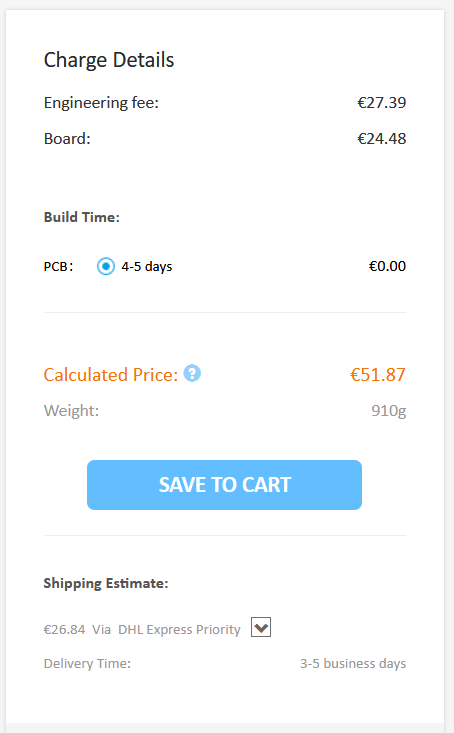Screen dimensions: 454x733
Task: Click the €27.39 engineering fee amount
Action: pyautogui.click(x=382, y=103)
